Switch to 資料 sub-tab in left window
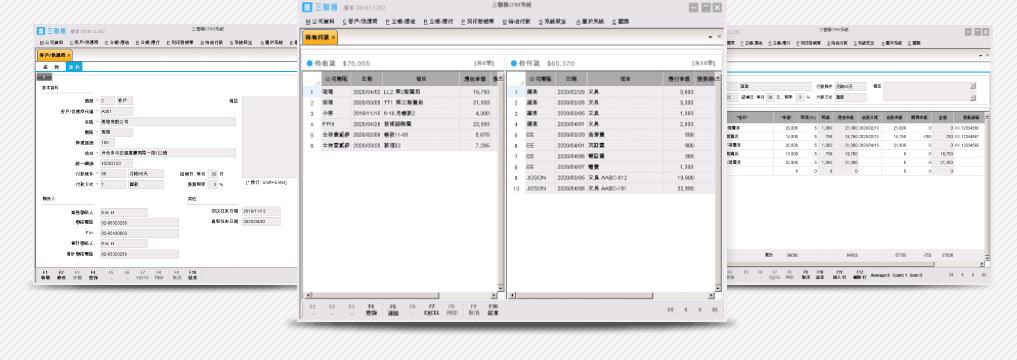The image size is (1017, 360). pos(73,67)
